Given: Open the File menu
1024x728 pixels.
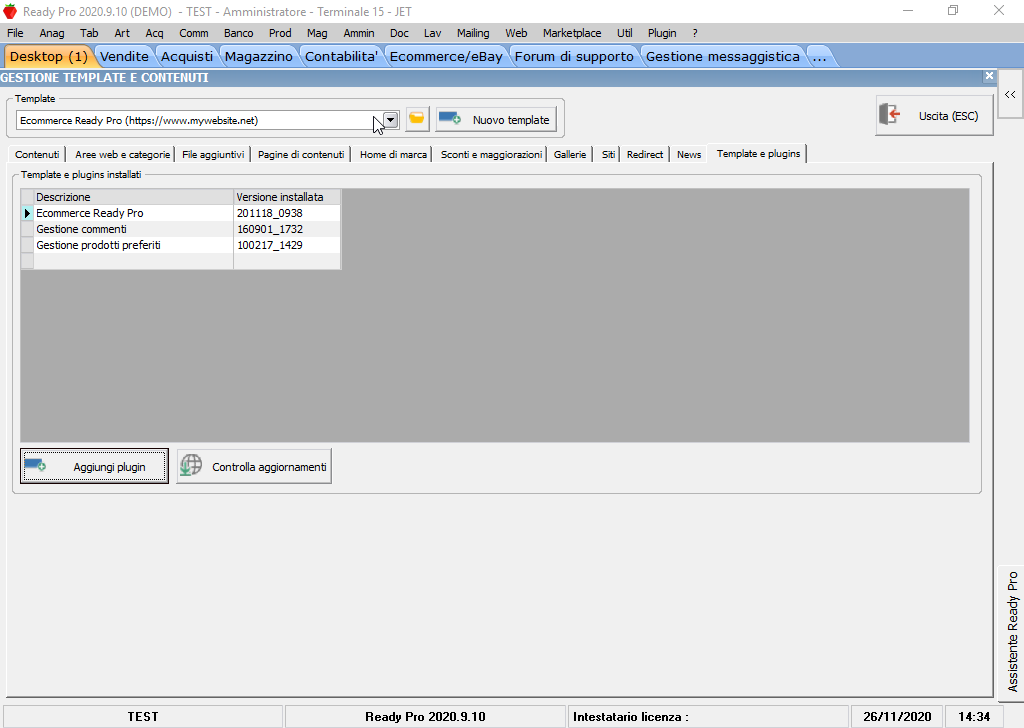Looking at the screenshot, I should pos(15,33).
